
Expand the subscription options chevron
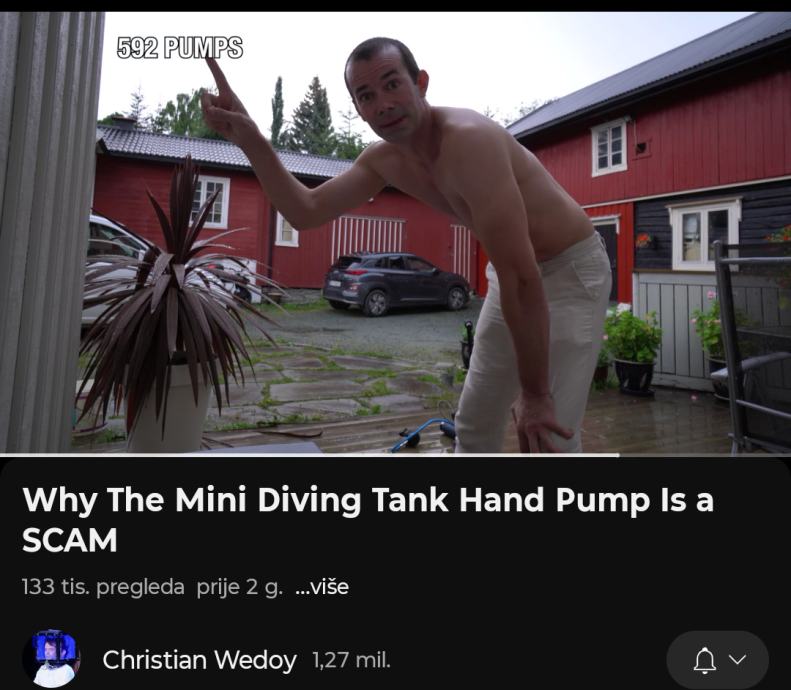tap(738, 660)
